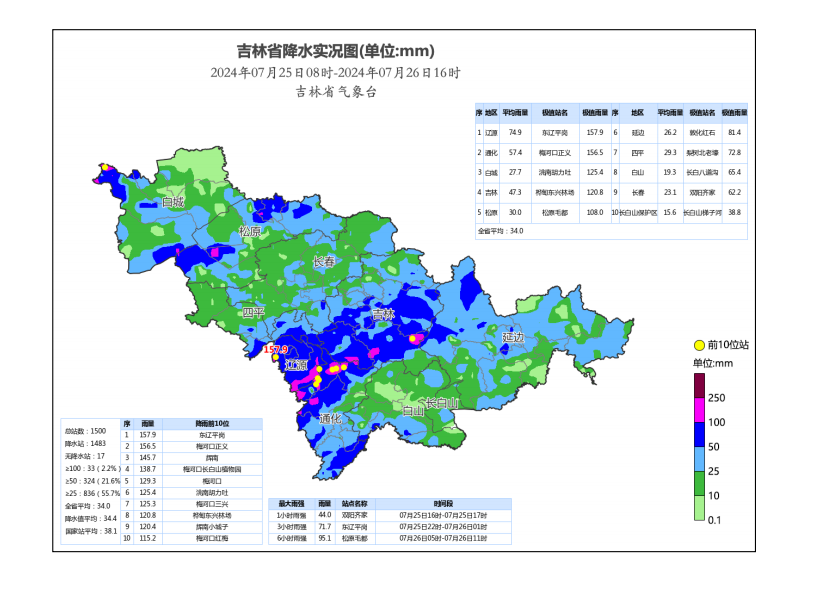Select the 东辽平岗 cell in top-10 table
The image size is (834, 596).
[x=212, y=435]
